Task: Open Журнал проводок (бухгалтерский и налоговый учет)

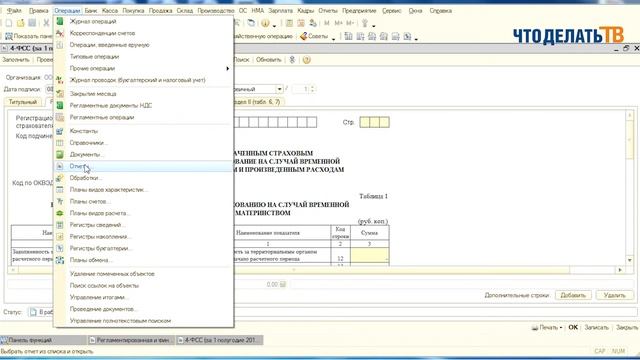Action: 137,80
